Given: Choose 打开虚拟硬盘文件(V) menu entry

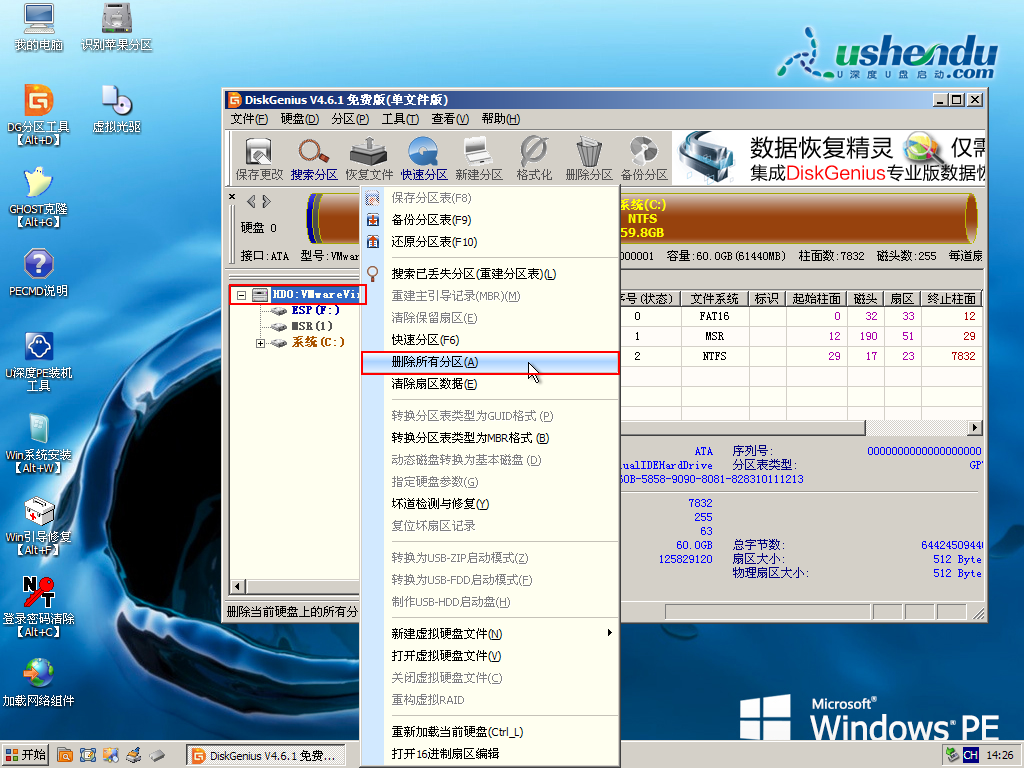Looking at the screenshot, I should 490,656.
